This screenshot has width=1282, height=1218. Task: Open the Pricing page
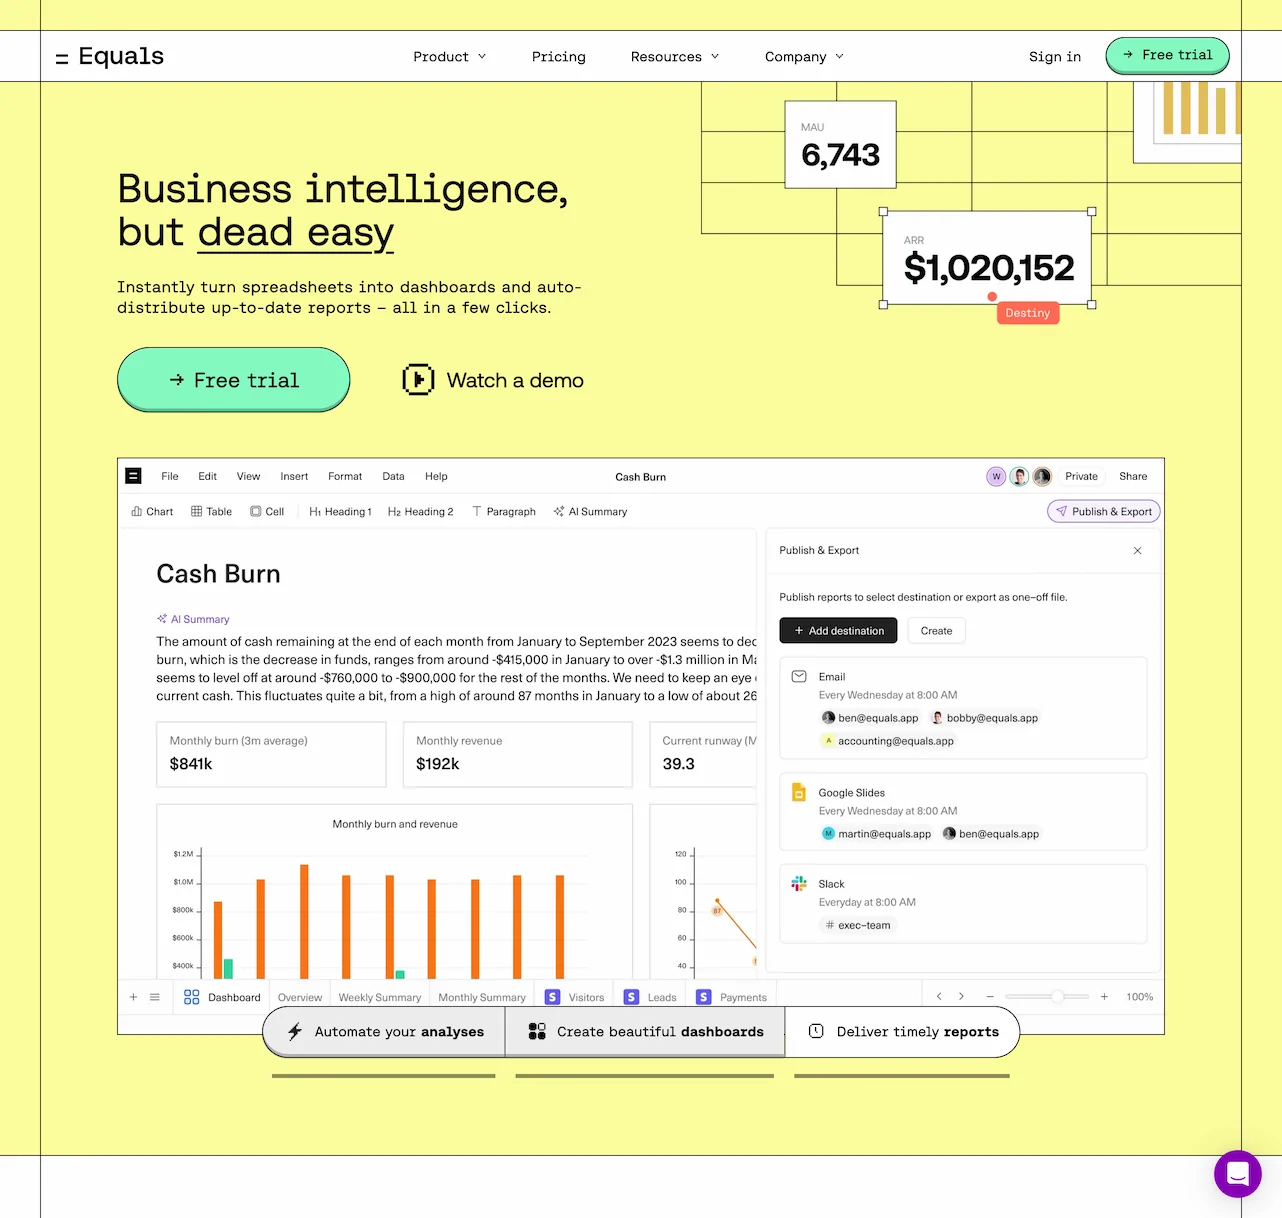coord(558,57)
